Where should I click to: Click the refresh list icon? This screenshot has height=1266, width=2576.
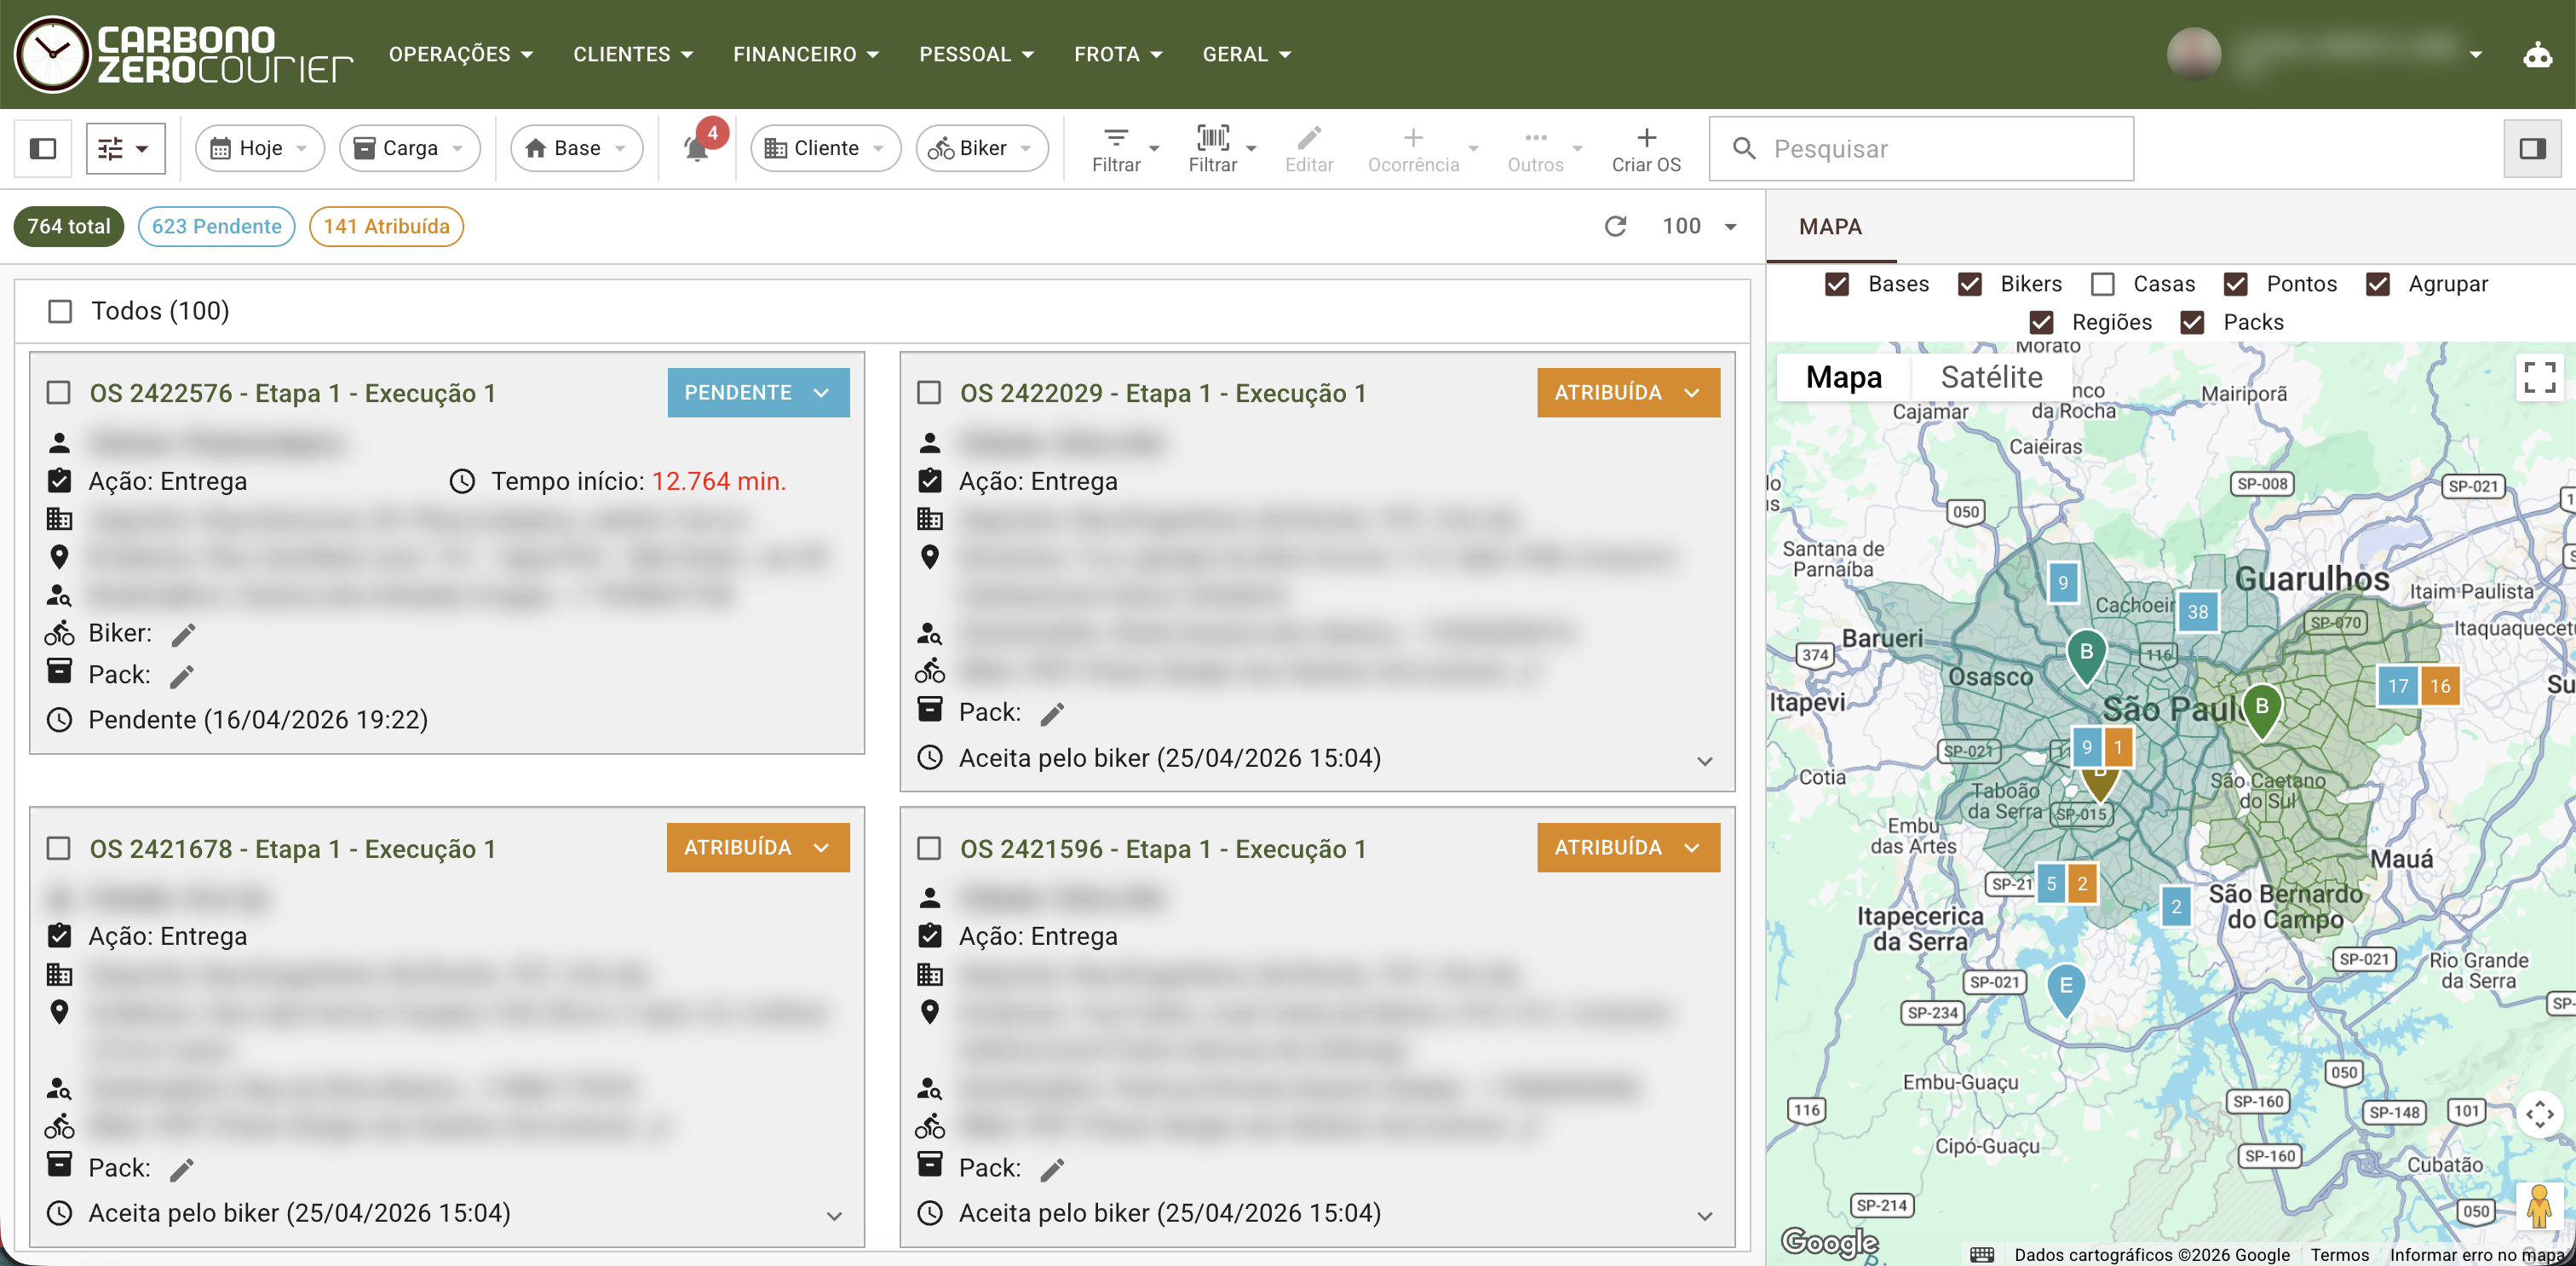coord(1614,227)
